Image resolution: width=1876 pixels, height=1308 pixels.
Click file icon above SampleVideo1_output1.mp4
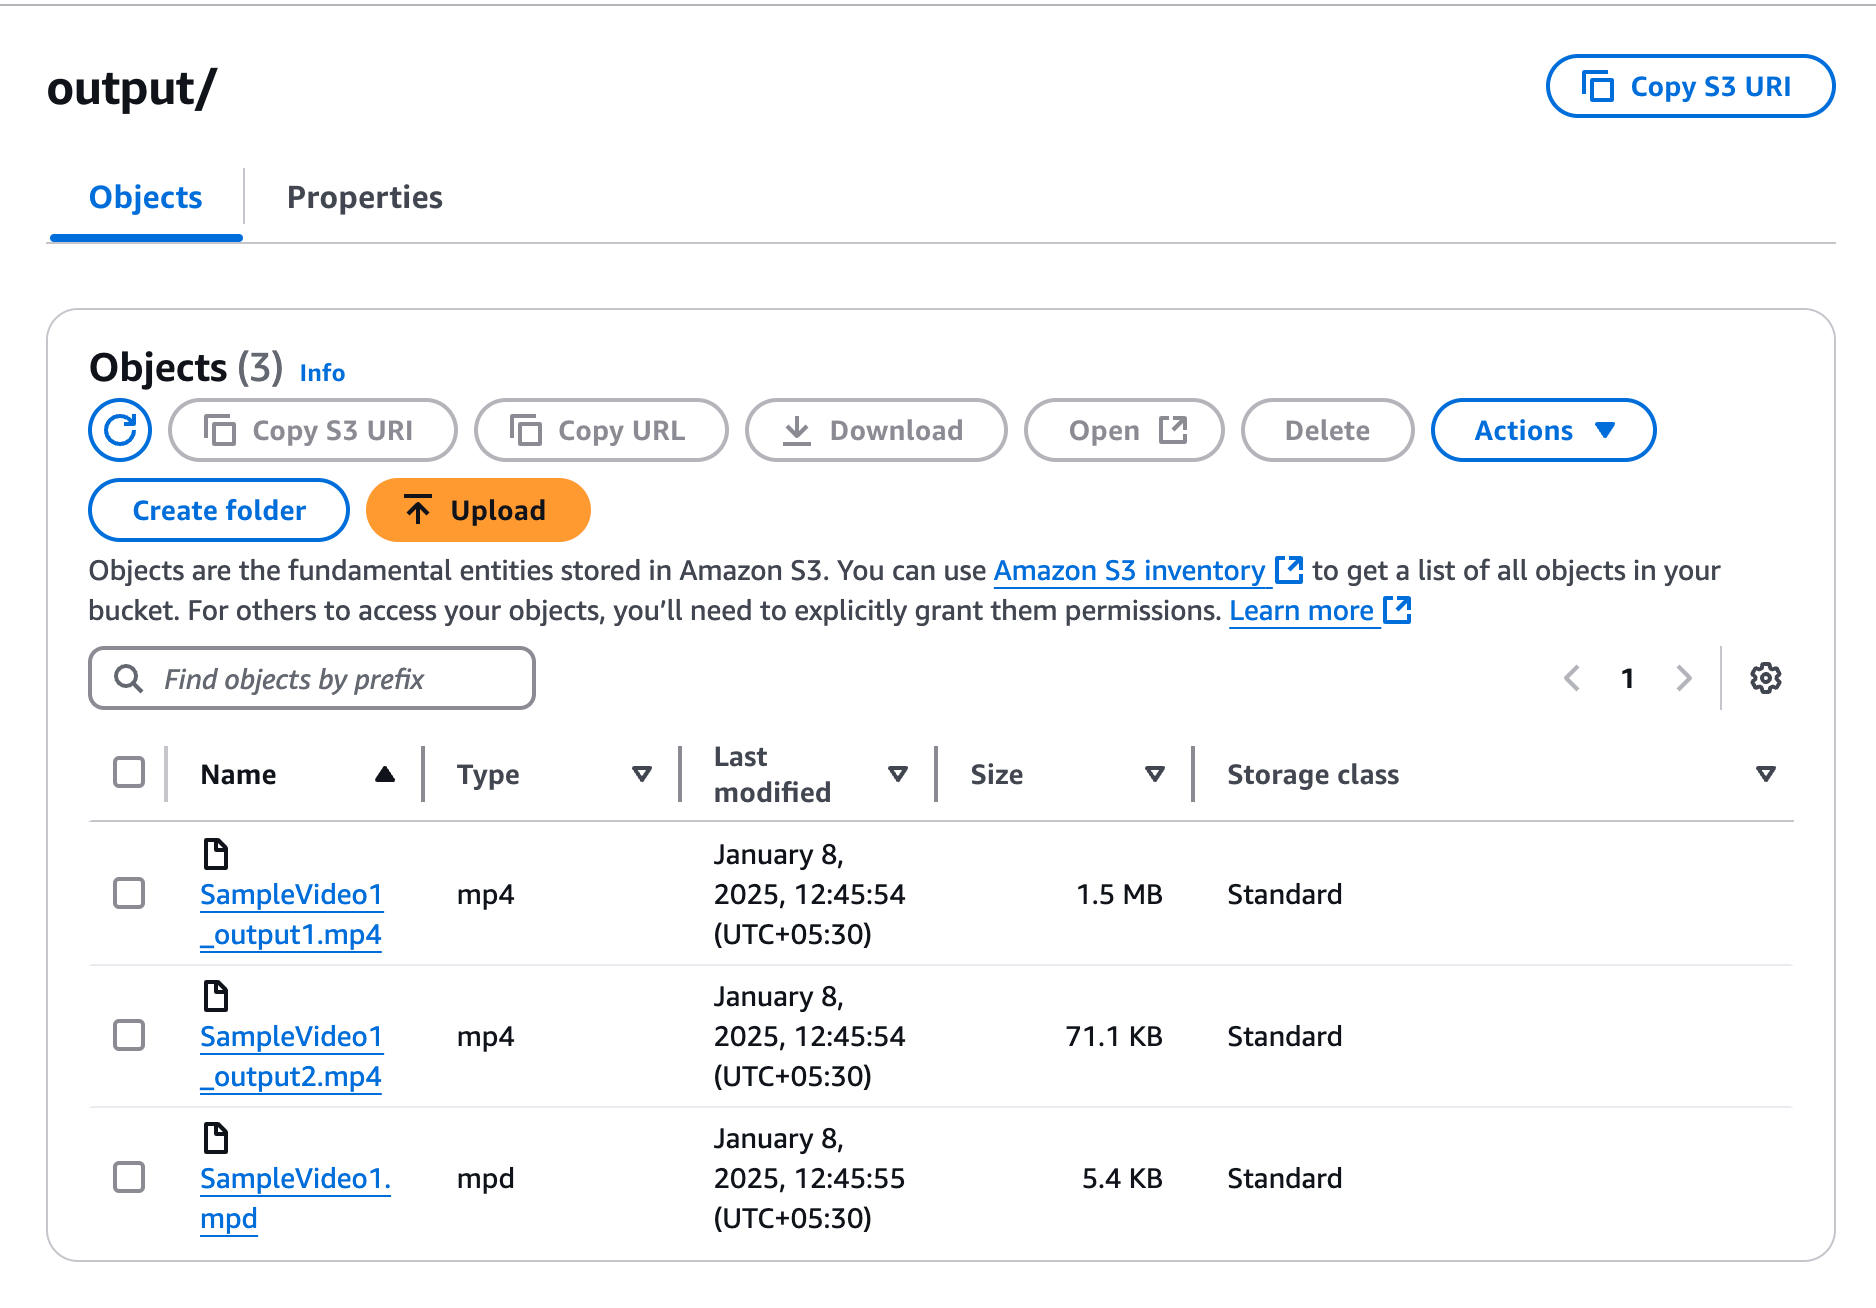[216, 854]
